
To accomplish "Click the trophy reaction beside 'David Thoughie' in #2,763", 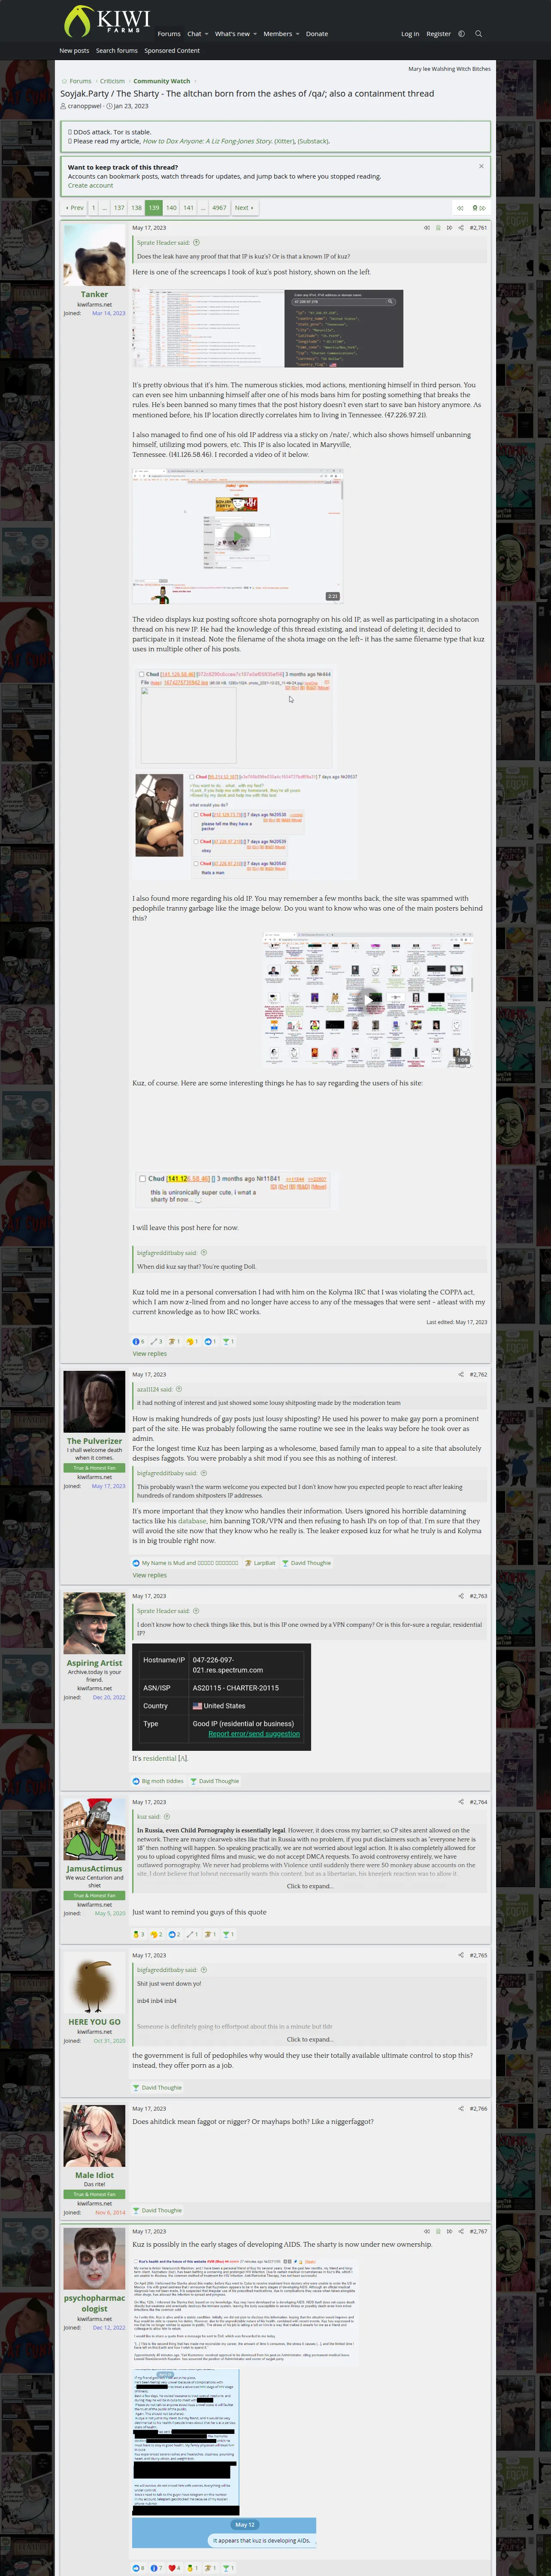I will (194, 1781).
